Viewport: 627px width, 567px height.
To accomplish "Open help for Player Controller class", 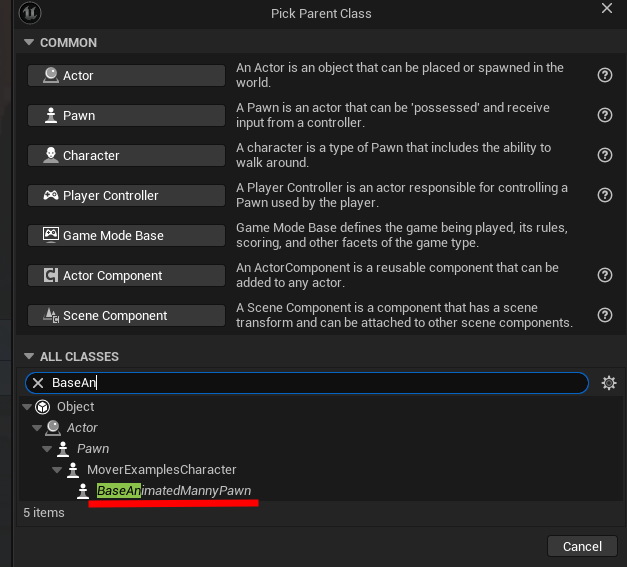I will pyautogui.click(x=605, y=195).
